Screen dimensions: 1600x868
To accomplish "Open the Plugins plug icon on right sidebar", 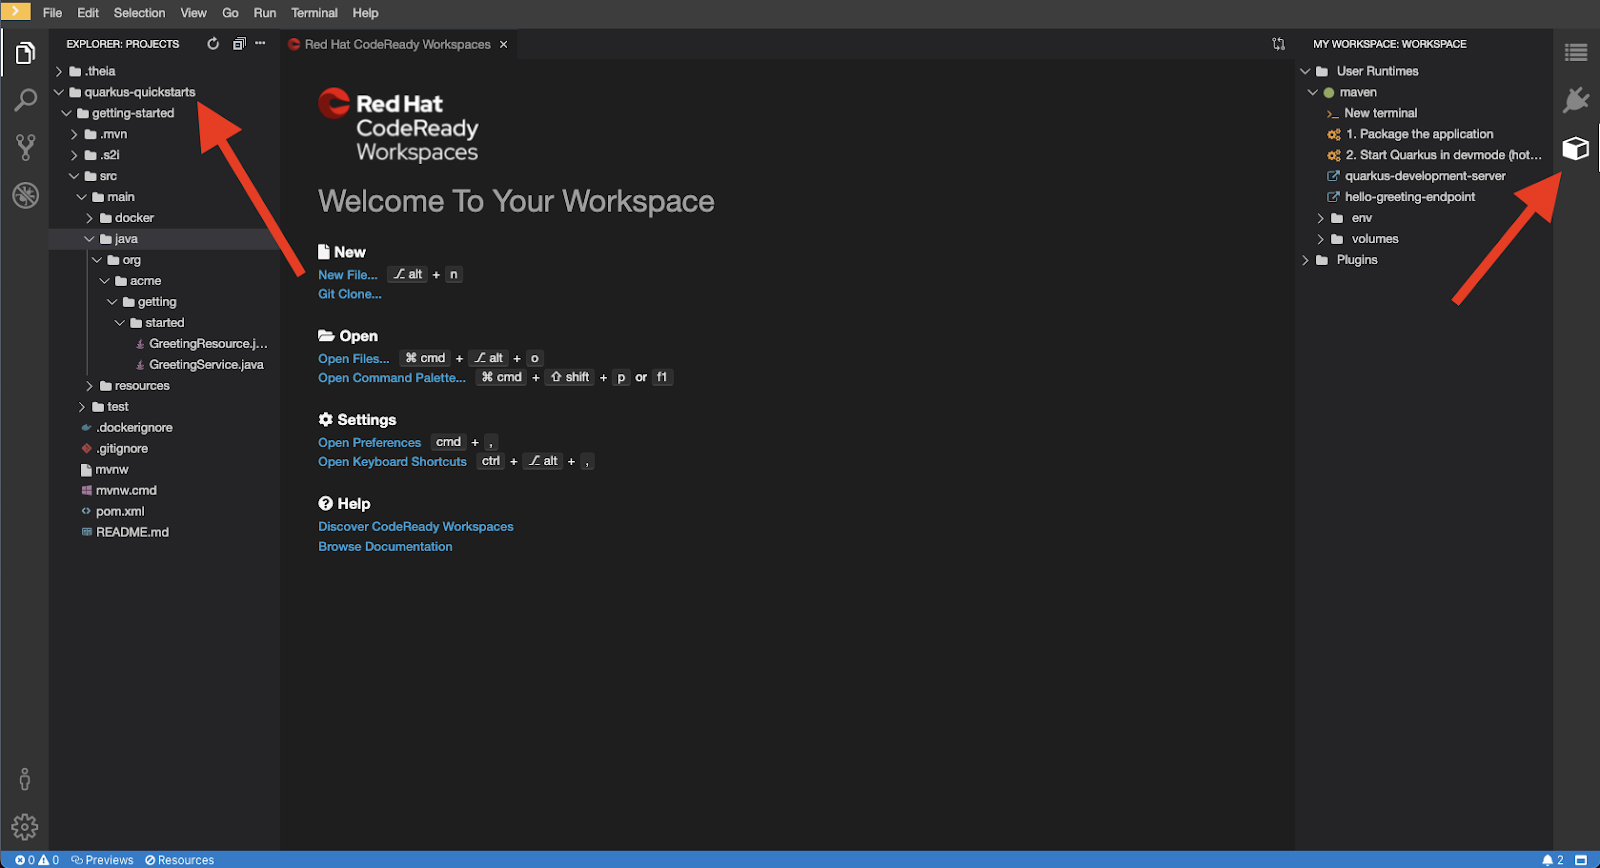I will click(x=1576, y=100).
